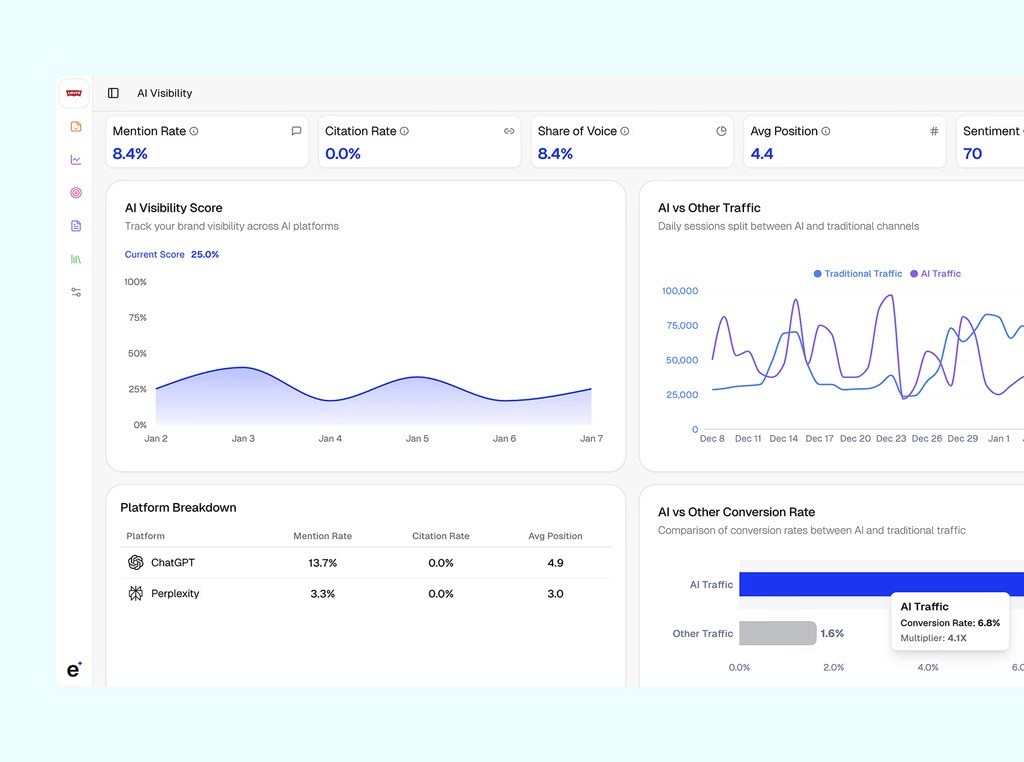Open the blue document icon in the sidebar
Screen dimensions: 1024x762
click(x=75, y=225)
